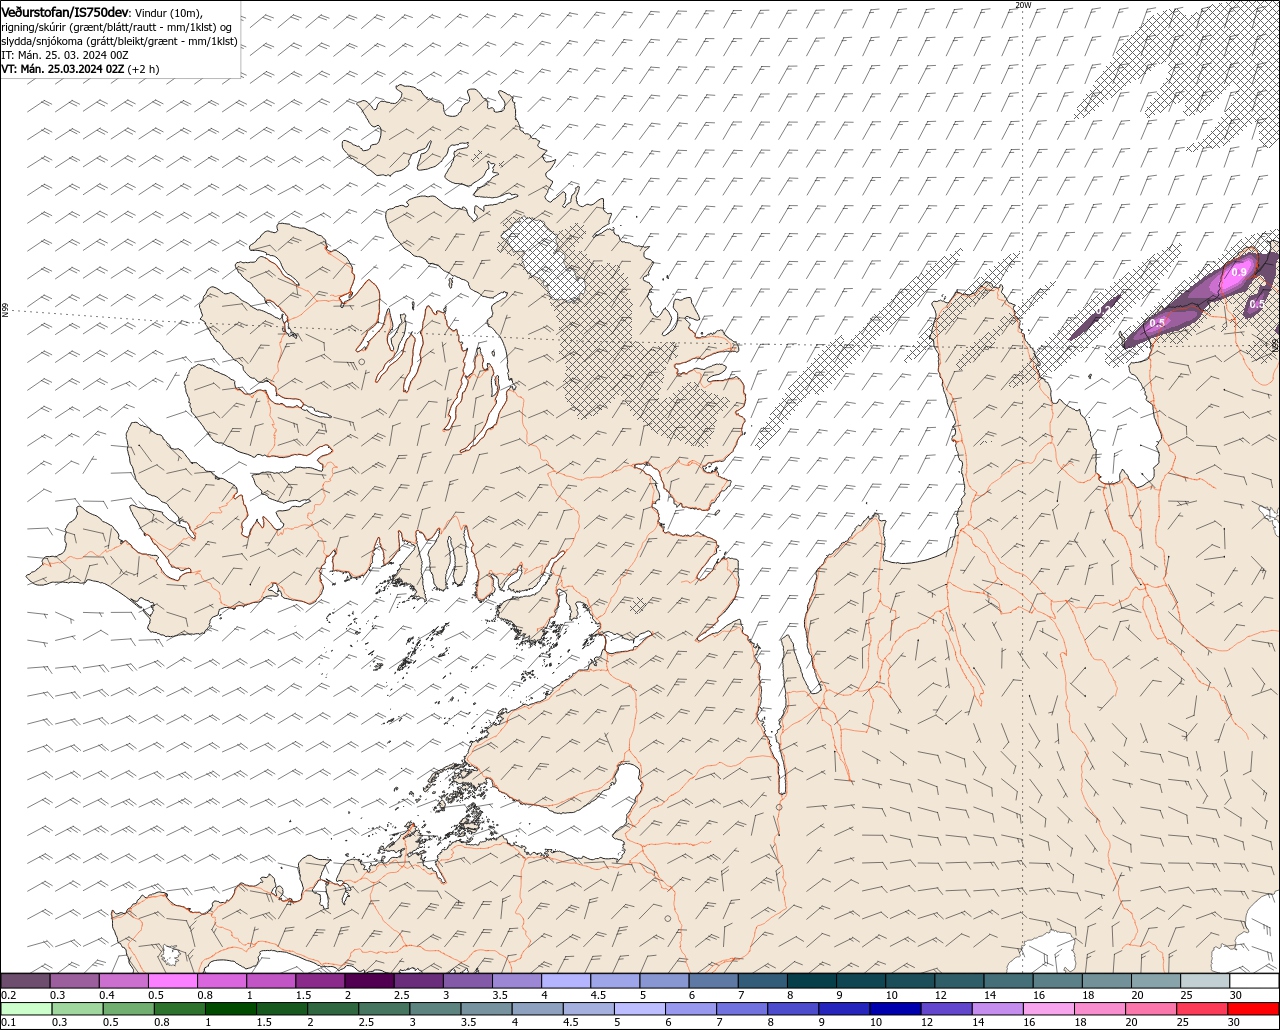
Task: Select the snow legend swatch between 18 and 20
Action: pos(1106,981)
